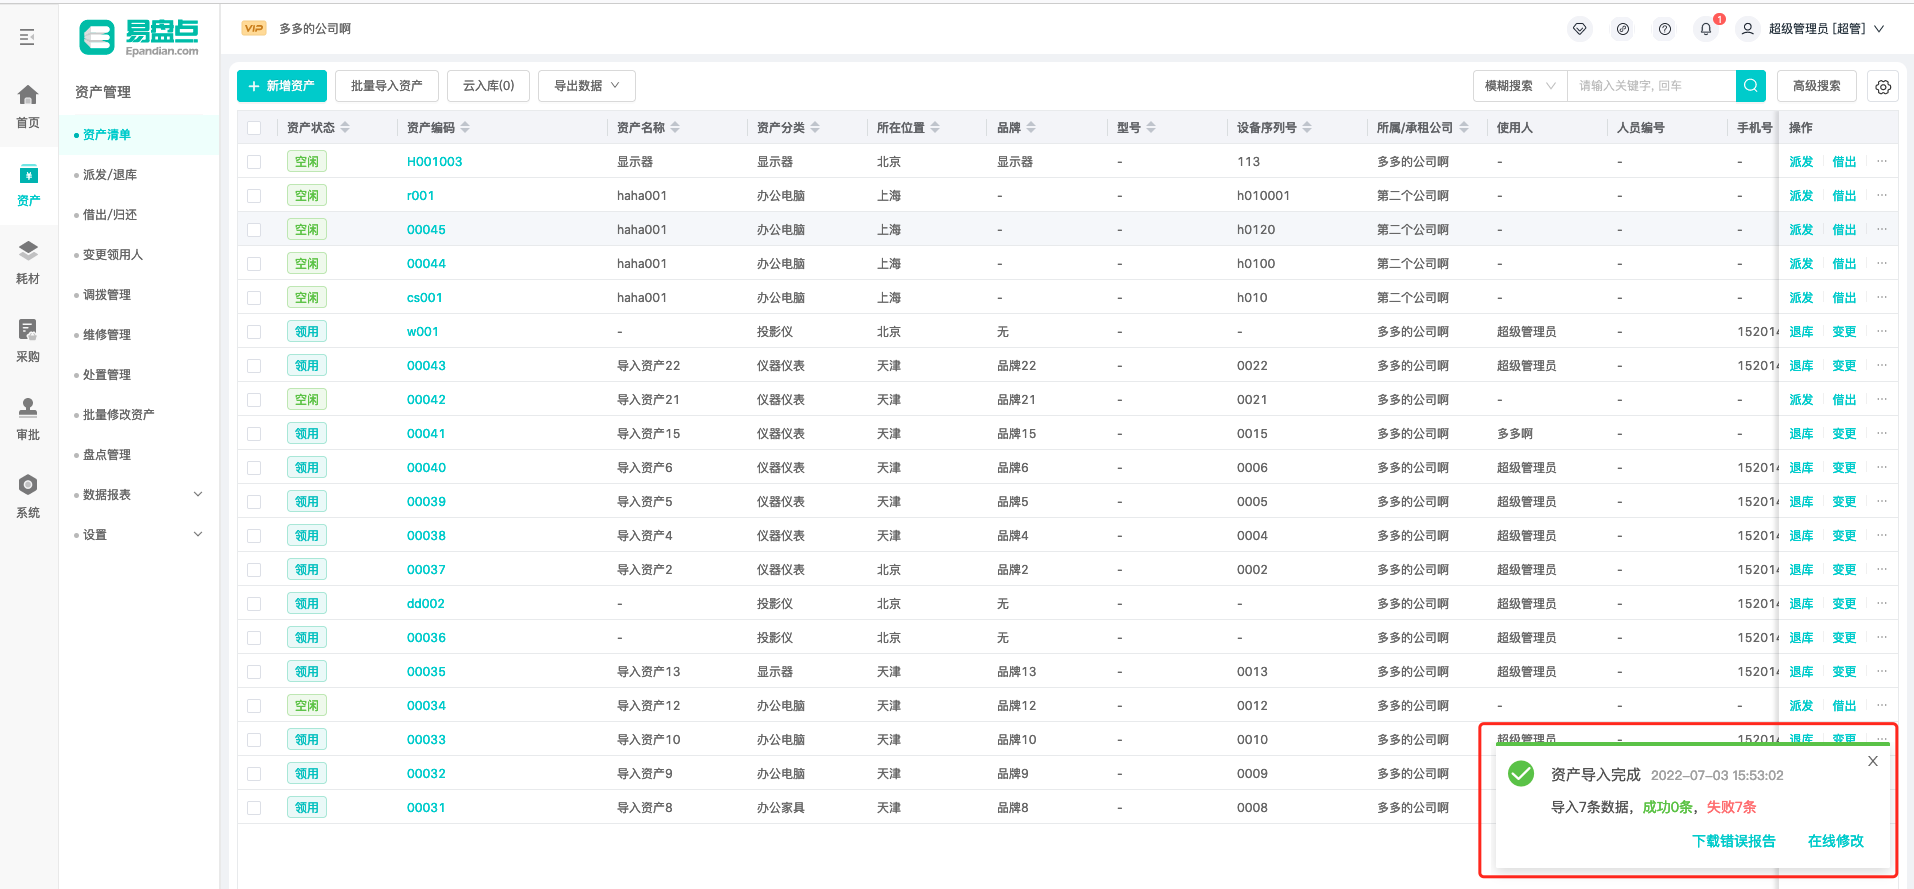Open the 模糊搜索 search type dropdown
This screenshot has width=1914, height=889.
(x=1520, y=86)
